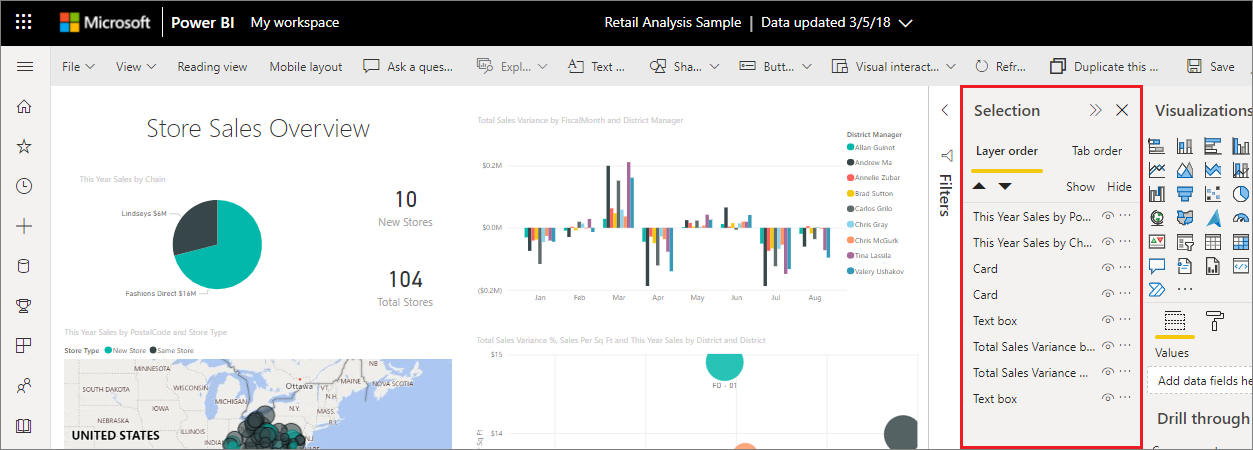
Task: Select the gauge visualization icon
Action: (1241, 217)
